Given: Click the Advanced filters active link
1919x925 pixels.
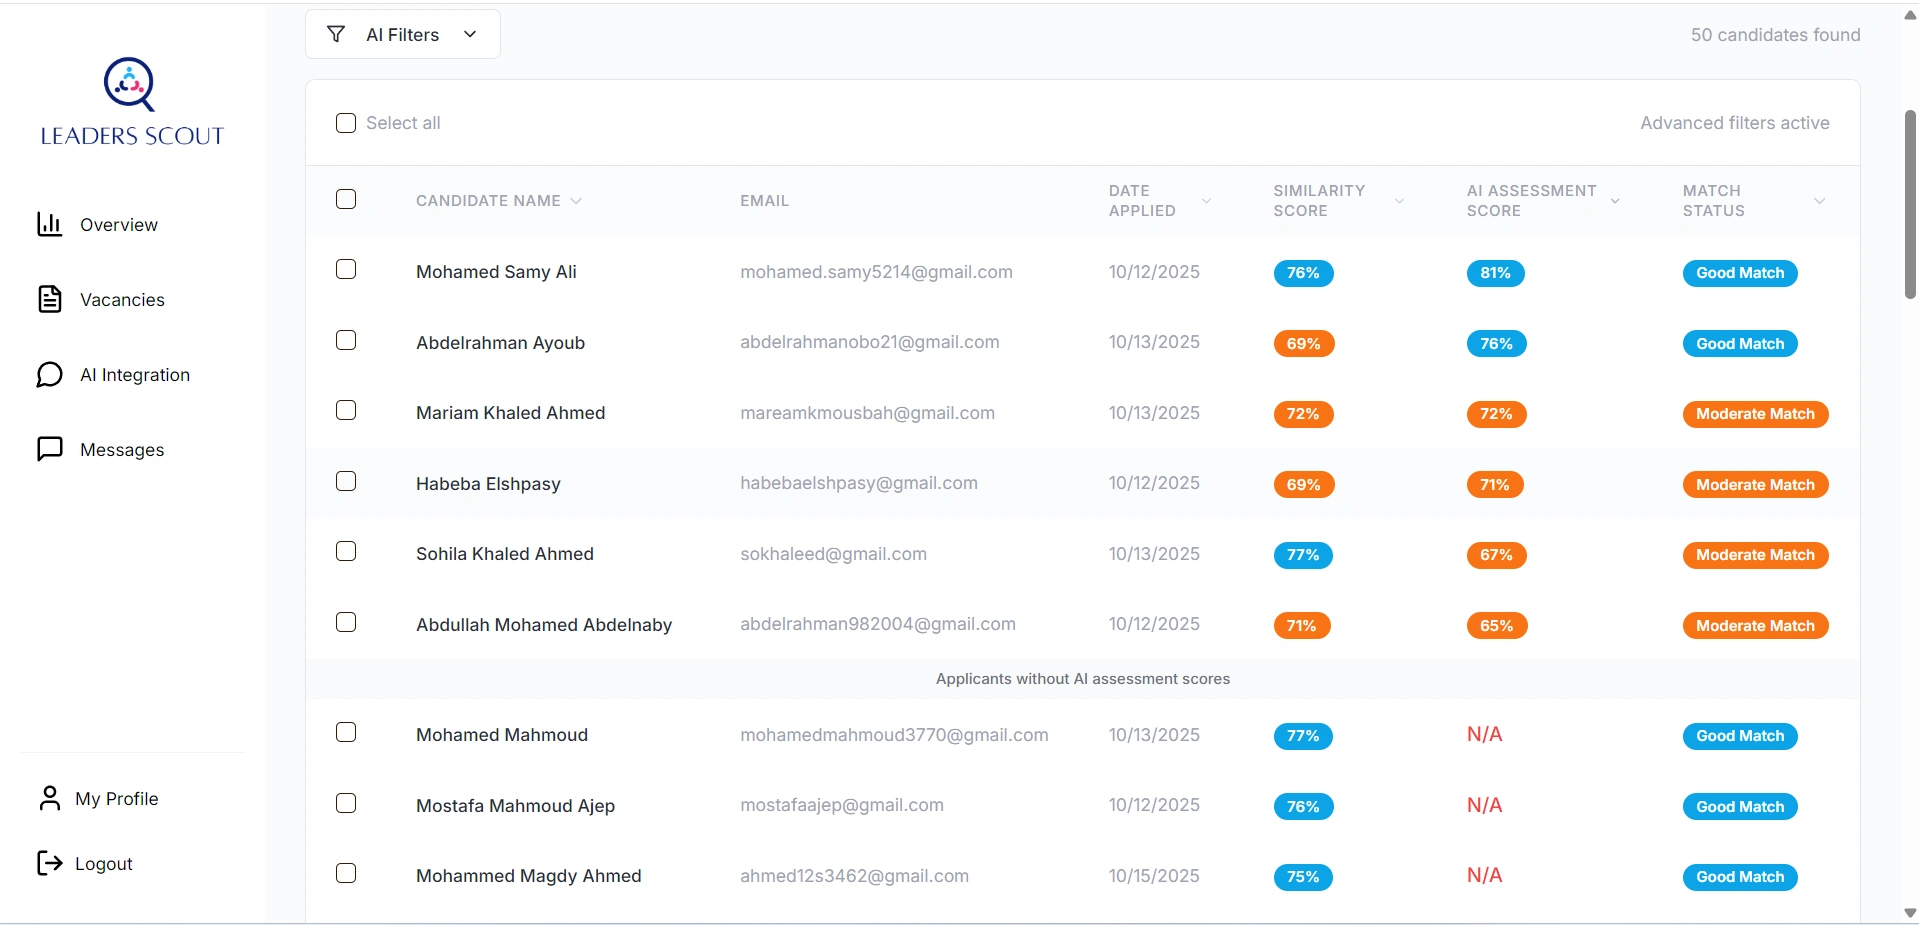Looking at the screenshot, I should [x=1734, y=123].
